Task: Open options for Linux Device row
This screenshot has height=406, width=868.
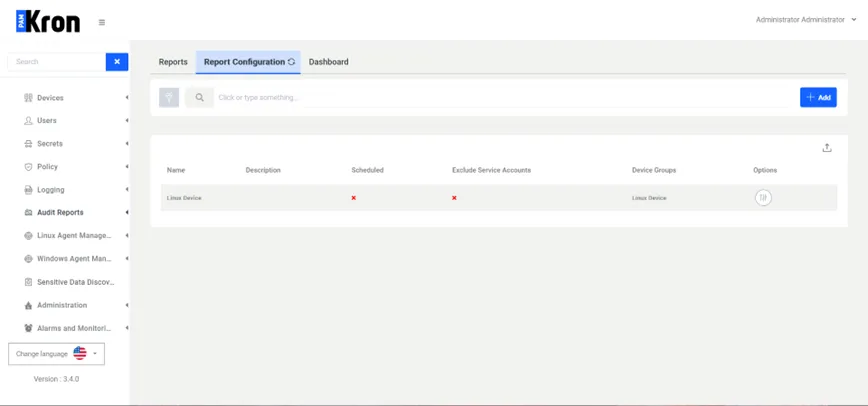Action: point(763,198)
